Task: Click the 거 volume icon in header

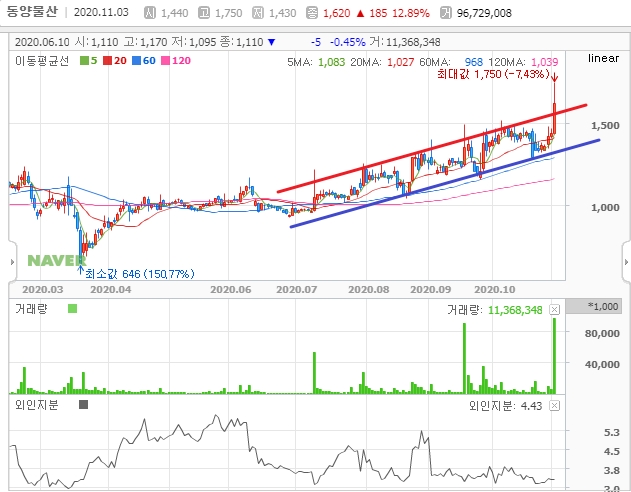Action: pyautogui.click(x=445, y=13)
